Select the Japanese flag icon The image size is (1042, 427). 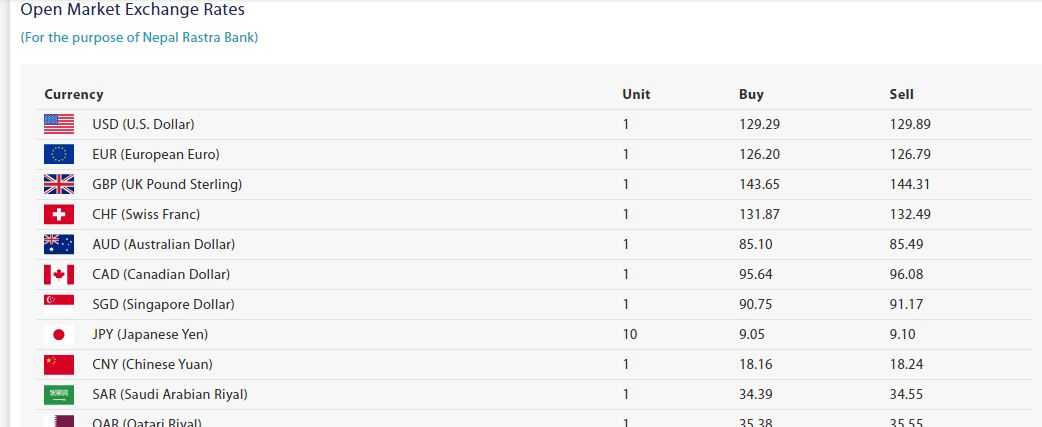pos(59,335)
